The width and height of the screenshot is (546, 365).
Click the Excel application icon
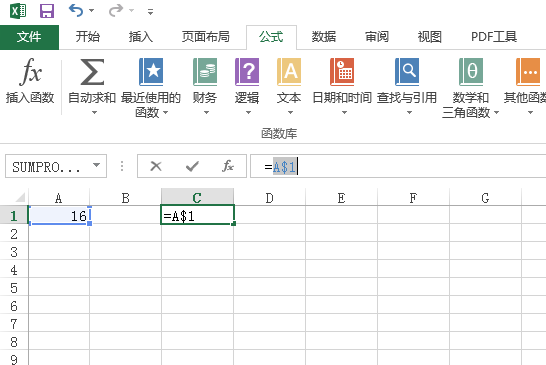[18, 11]
